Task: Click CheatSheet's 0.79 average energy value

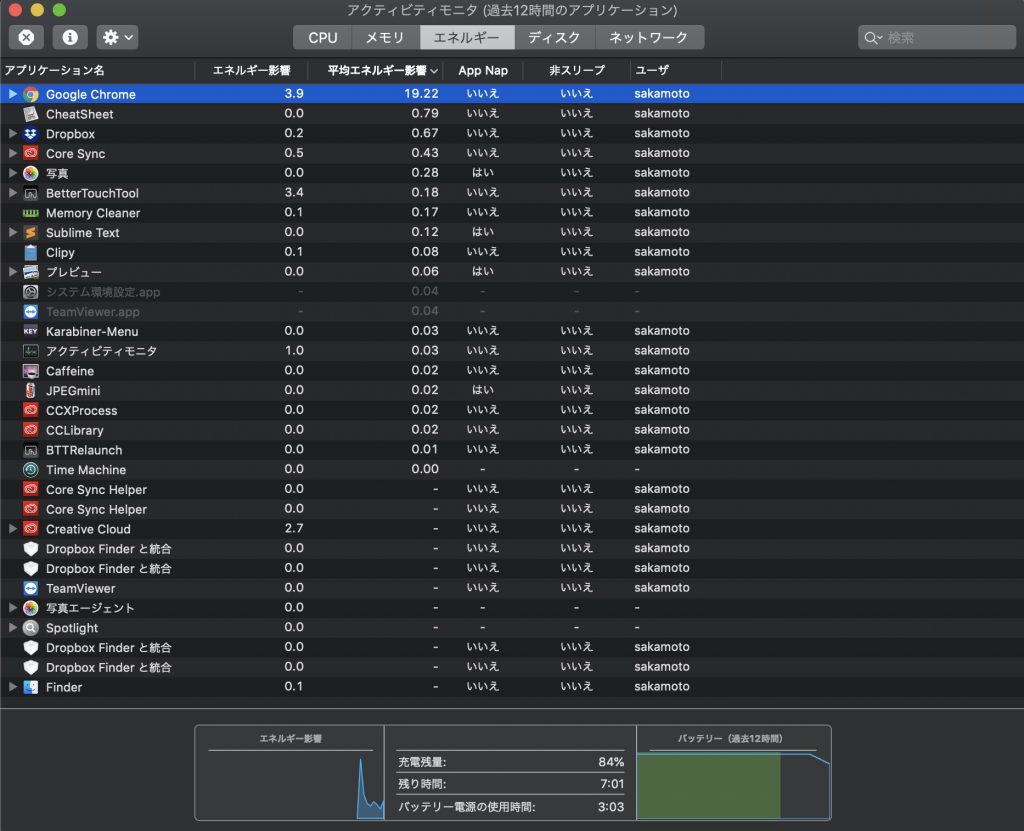Action: 424,113
